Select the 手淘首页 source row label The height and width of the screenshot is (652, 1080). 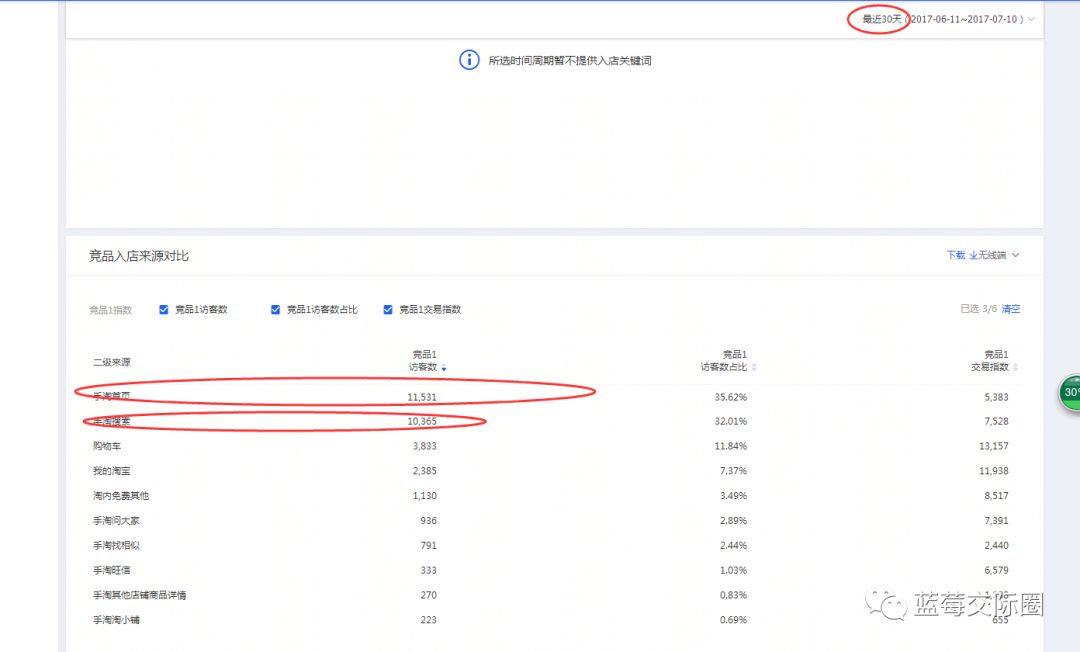click(x=112, y=396)
